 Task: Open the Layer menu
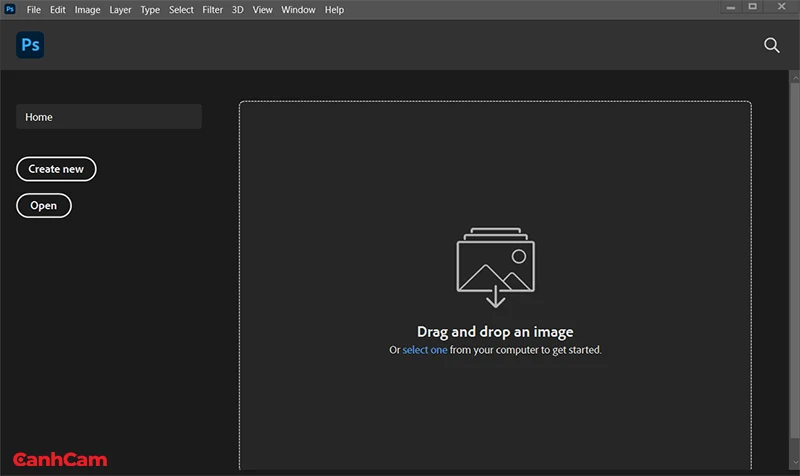click(120, 10)
